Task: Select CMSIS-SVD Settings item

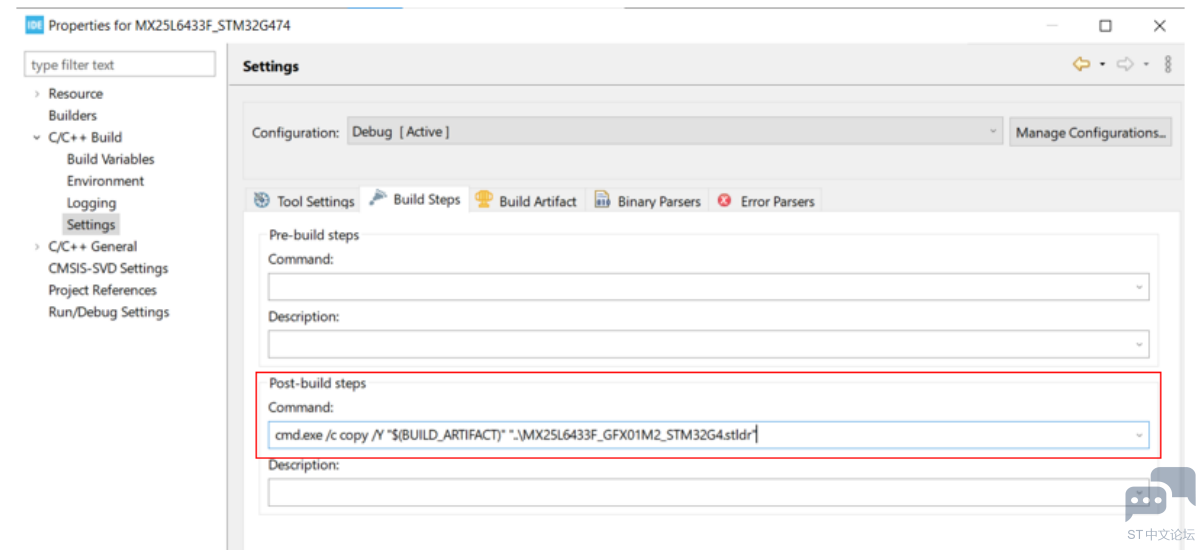Action: point(108,268)
